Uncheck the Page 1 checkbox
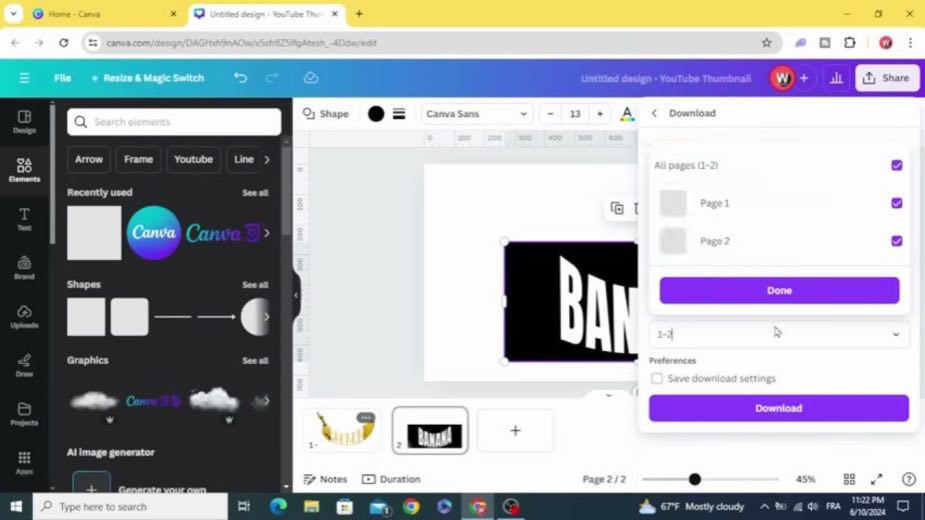The height and width of the screenshot is (520, 925). pyautogui.click(x=897, y=203)
